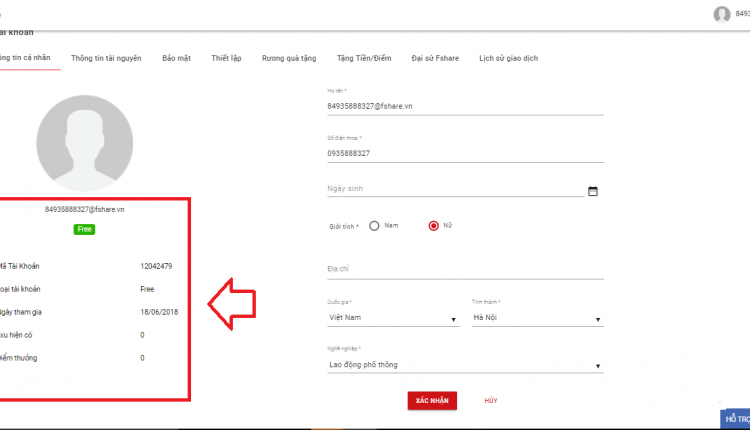Open the Tỉnh thành dropdown showing Hà Nội
This screenshot has height=430, width=750.
(538, 318)
